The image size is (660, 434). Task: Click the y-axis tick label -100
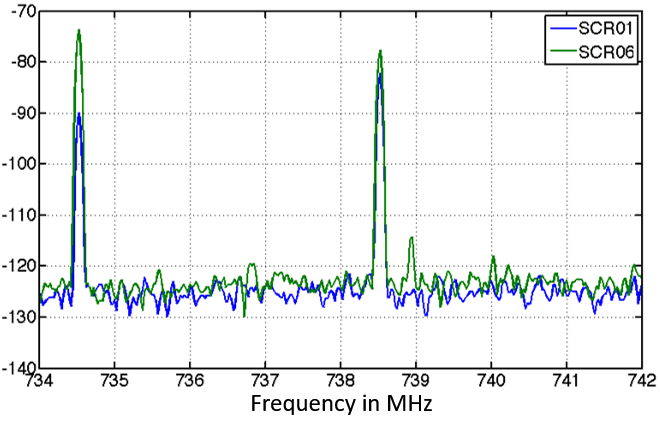point(17,164)
